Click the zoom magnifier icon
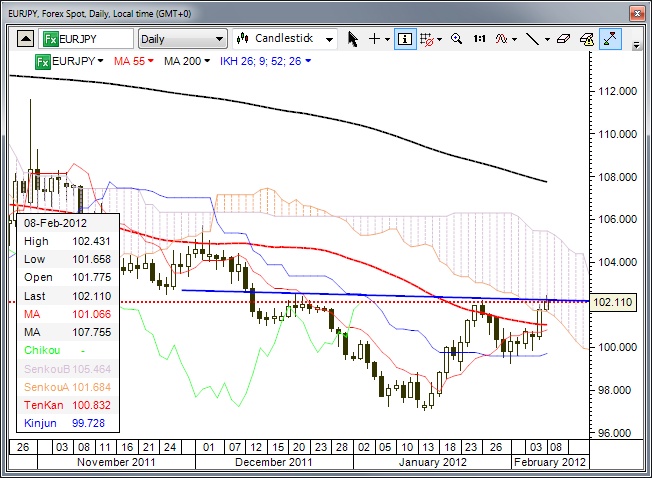 [457, 39]
